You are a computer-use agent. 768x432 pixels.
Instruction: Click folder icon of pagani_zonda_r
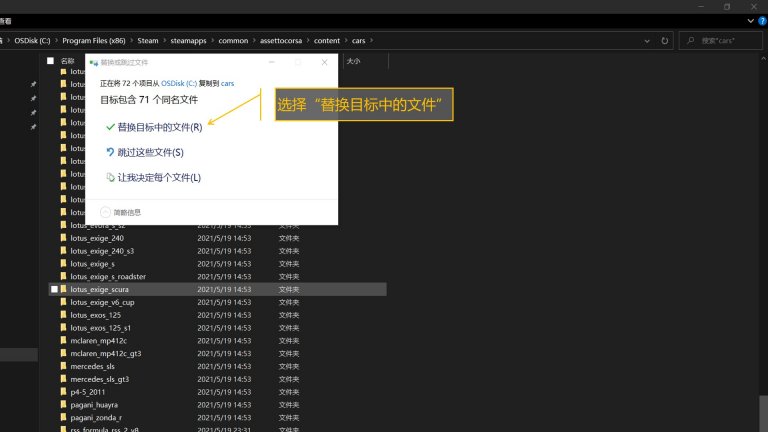(x=63, y=417)
